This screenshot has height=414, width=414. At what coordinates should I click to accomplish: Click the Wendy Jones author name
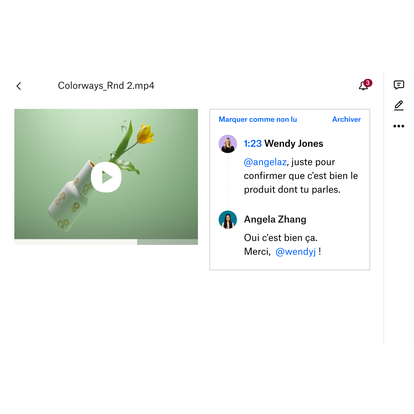(294, 144)
